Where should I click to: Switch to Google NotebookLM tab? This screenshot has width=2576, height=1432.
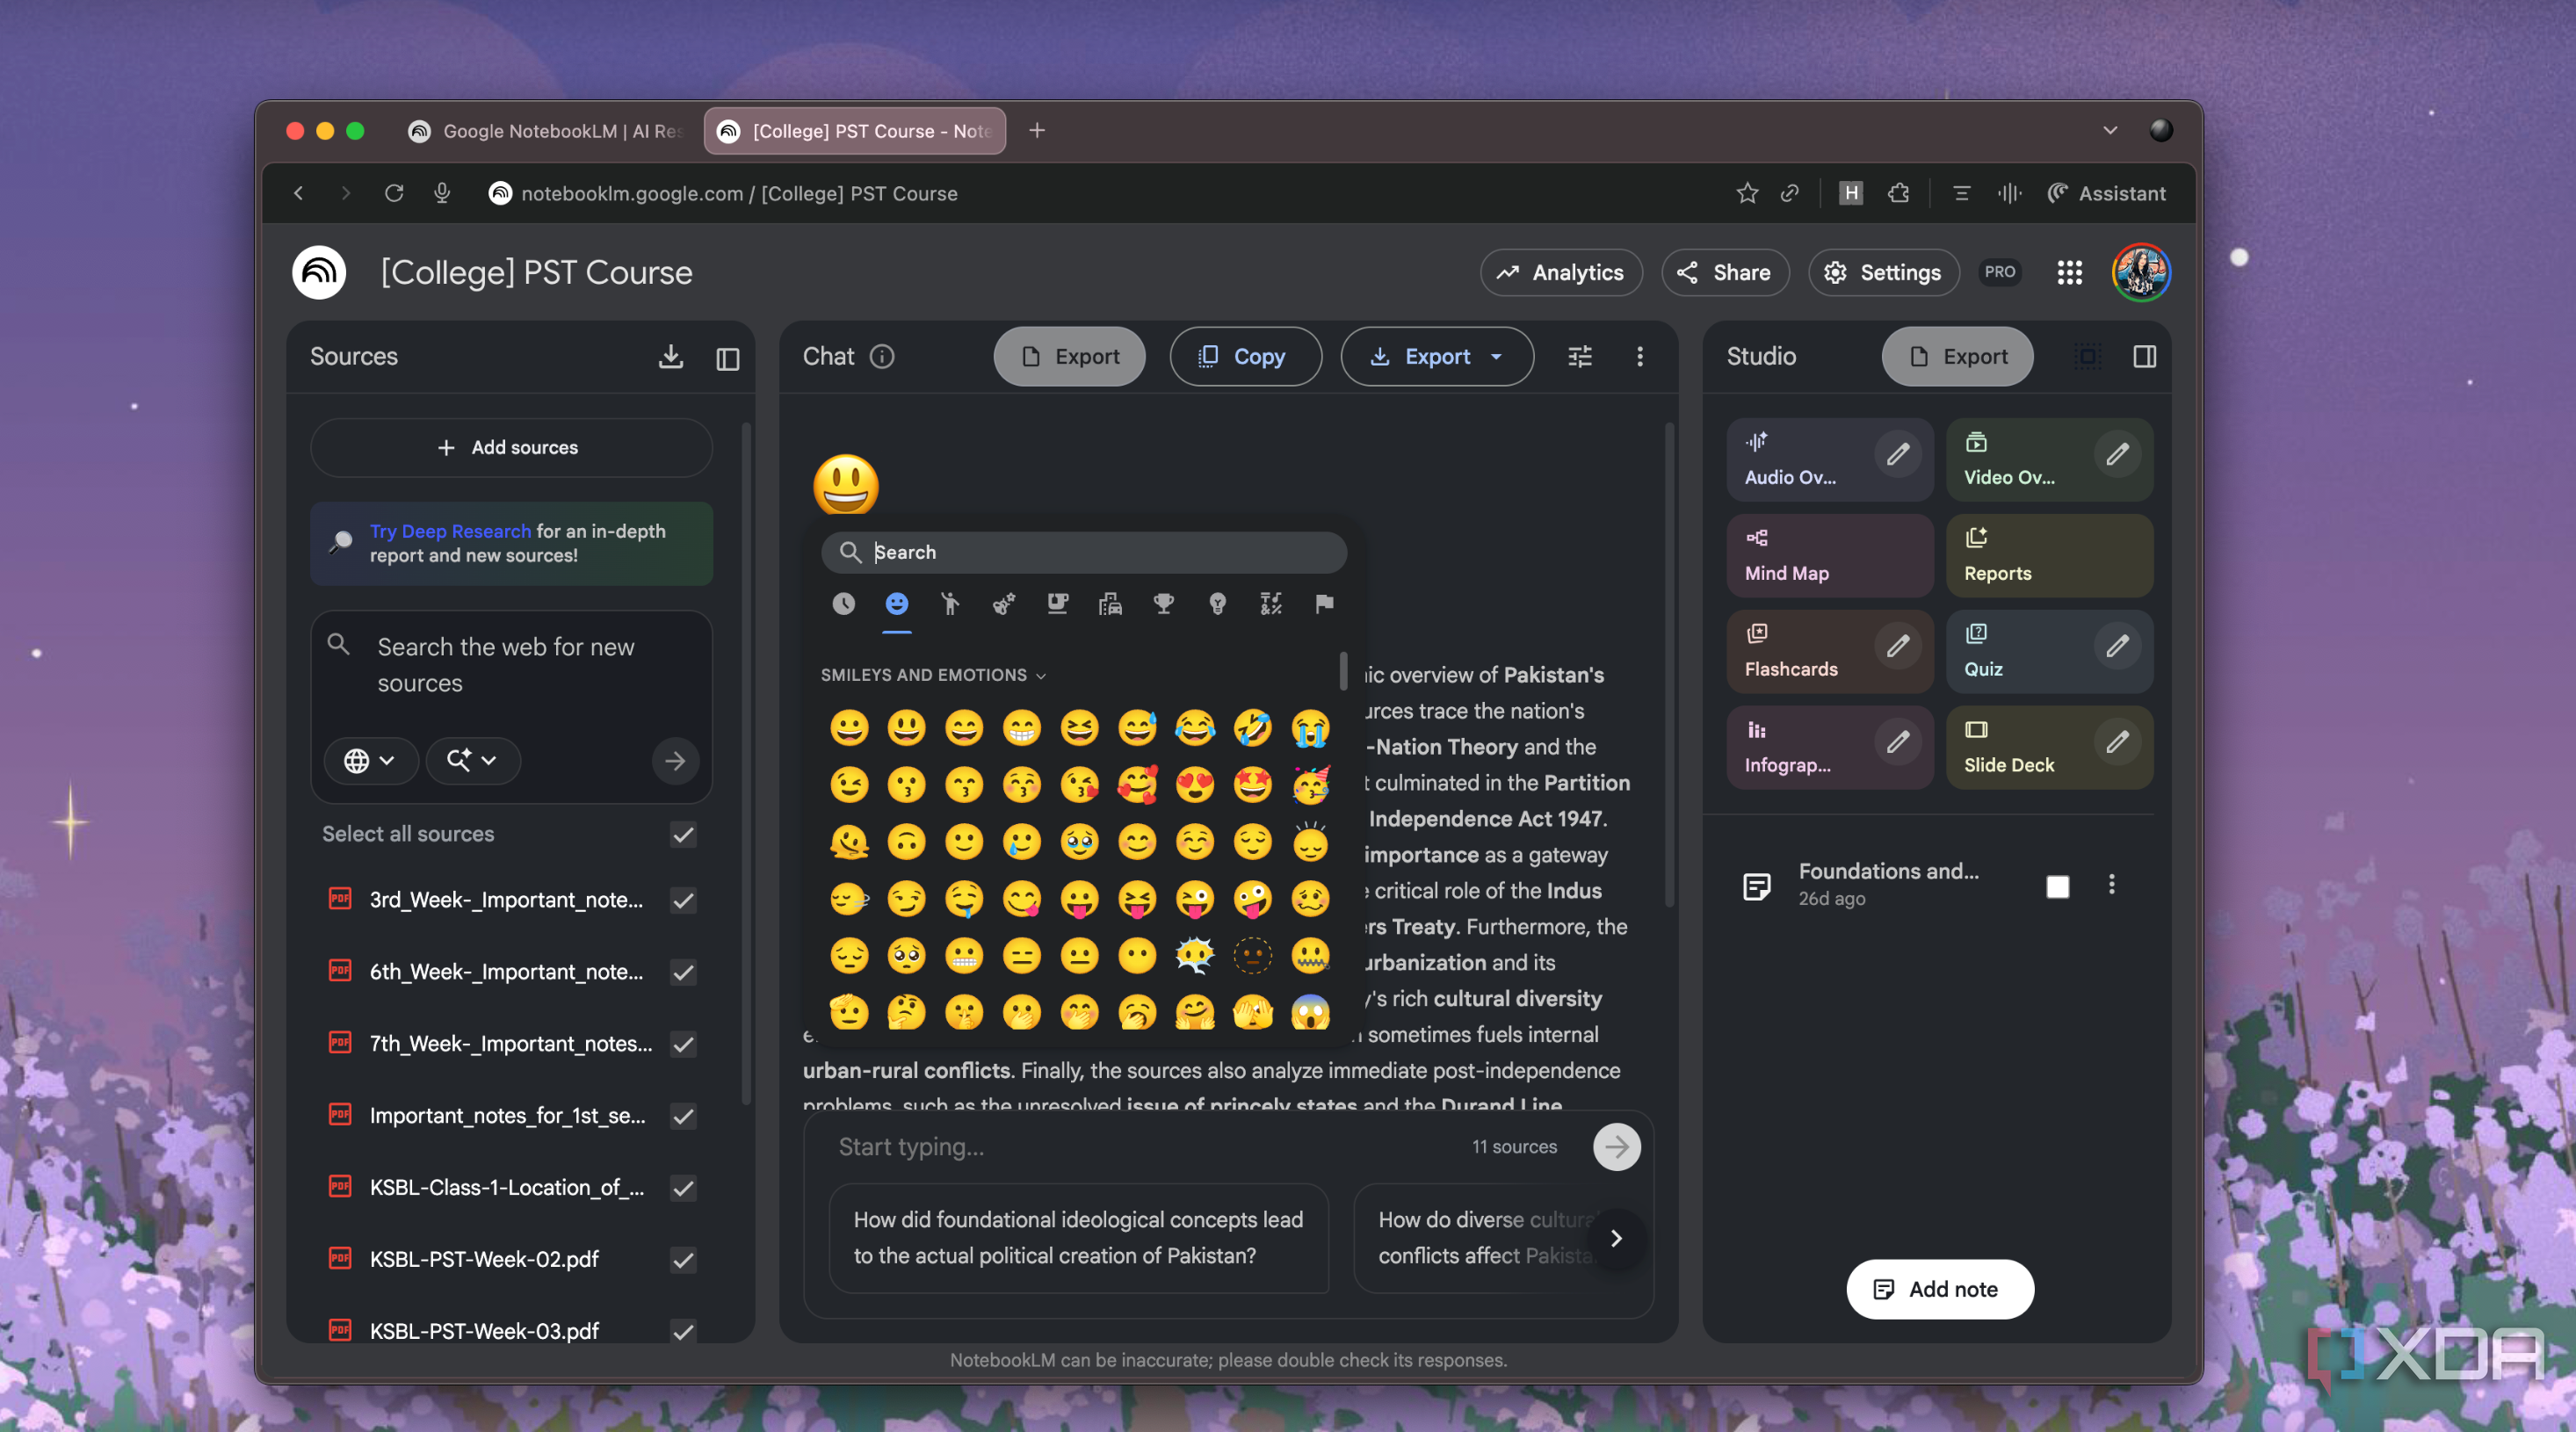point(546,131)
